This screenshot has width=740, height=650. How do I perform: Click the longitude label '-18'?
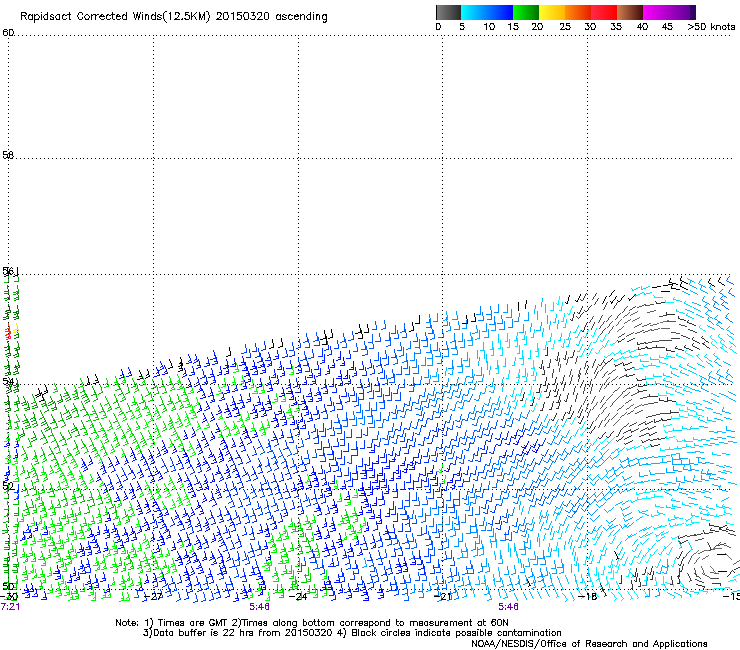(x=588, y=596)
